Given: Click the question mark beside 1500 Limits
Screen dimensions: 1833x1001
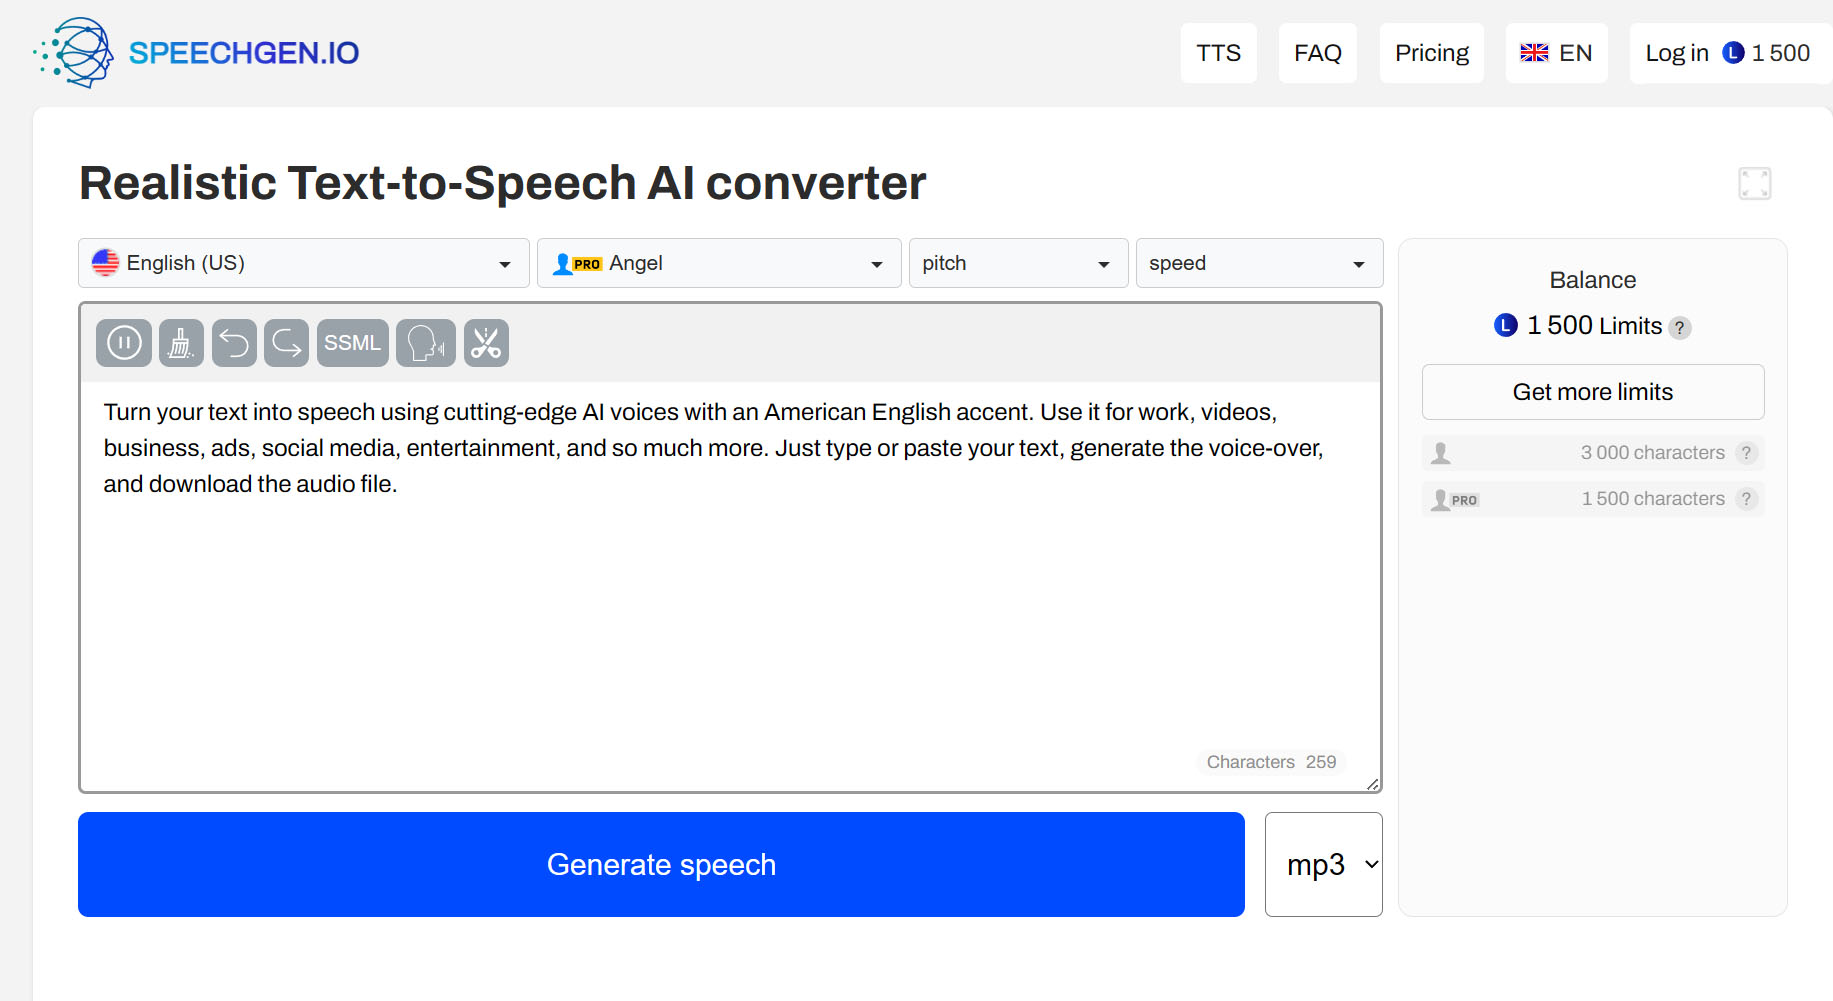Looking at the screenshot, I should click(1681, 327).
